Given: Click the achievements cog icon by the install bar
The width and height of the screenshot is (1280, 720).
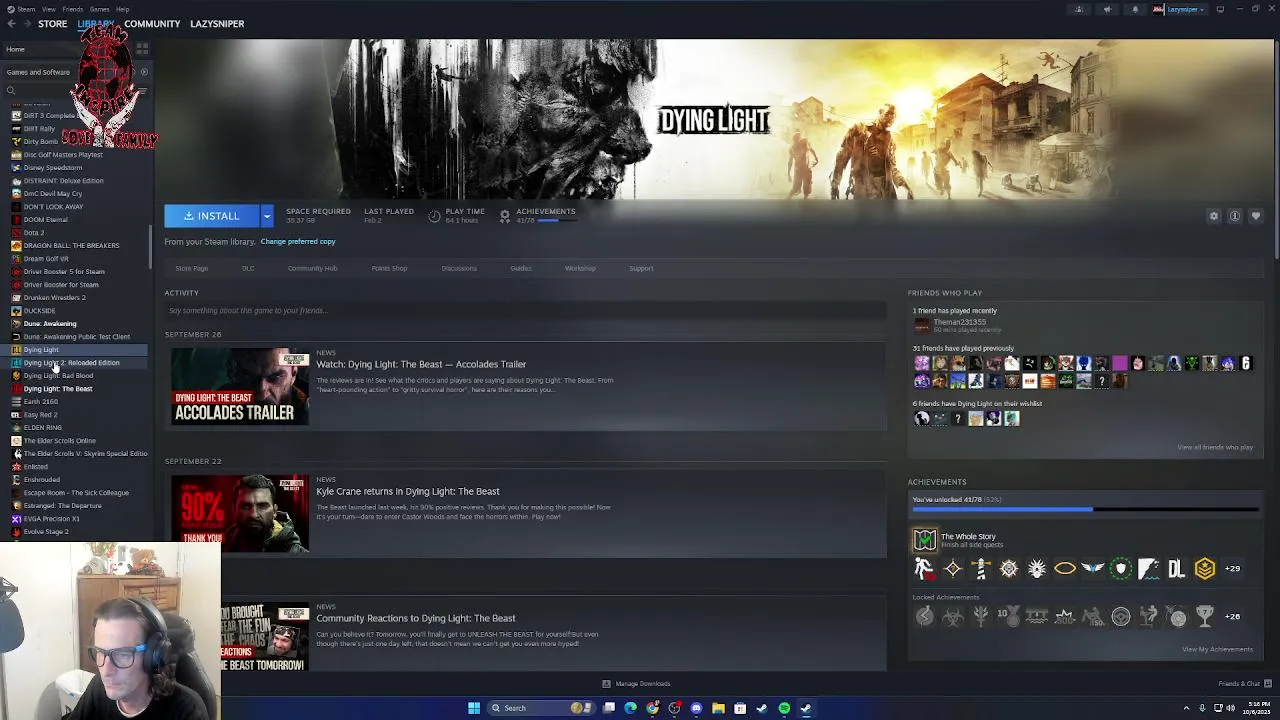Looking at the screenshot, I should (x=505, y=216).
